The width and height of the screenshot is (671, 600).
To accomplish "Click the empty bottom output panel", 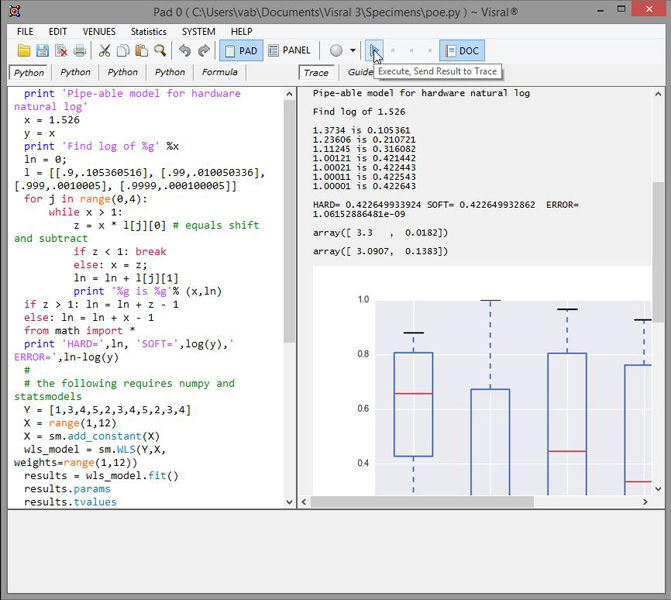I will point(336,551).
